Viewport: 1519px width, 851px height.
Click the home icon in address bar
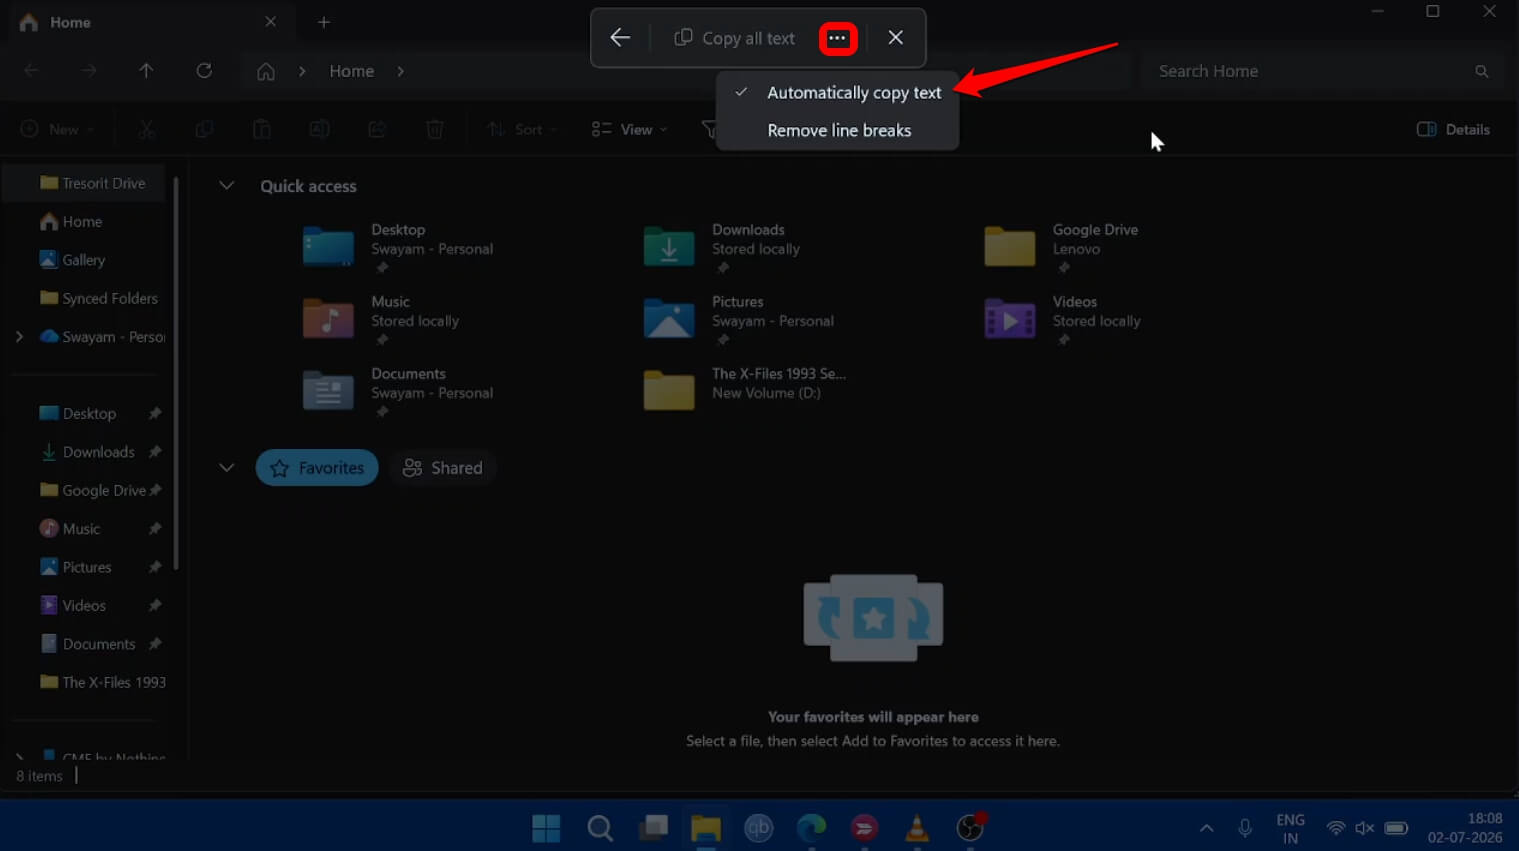tap(266, 71)
